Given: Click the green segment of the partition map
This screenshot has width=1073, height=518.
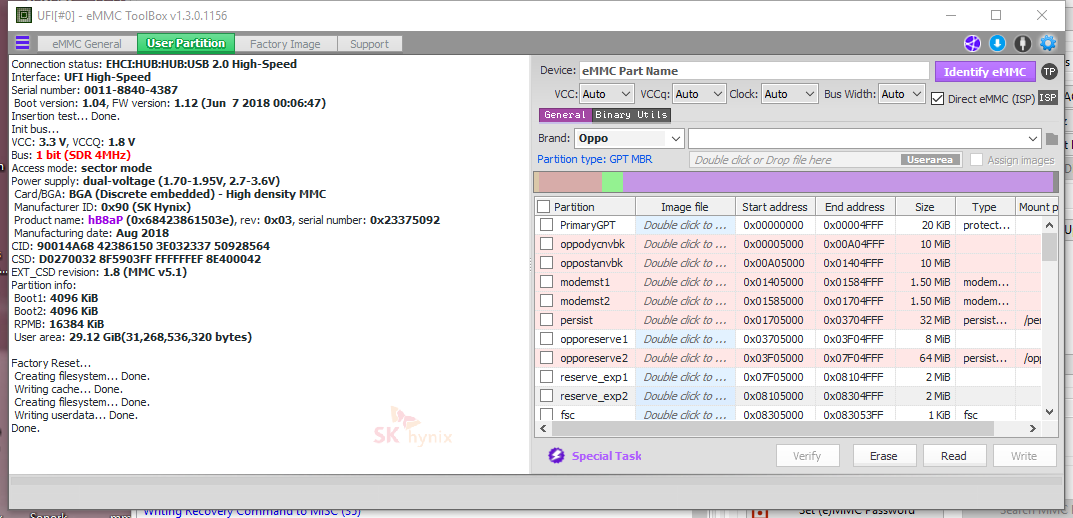Looking at the screenshot, I should (612, 182).
